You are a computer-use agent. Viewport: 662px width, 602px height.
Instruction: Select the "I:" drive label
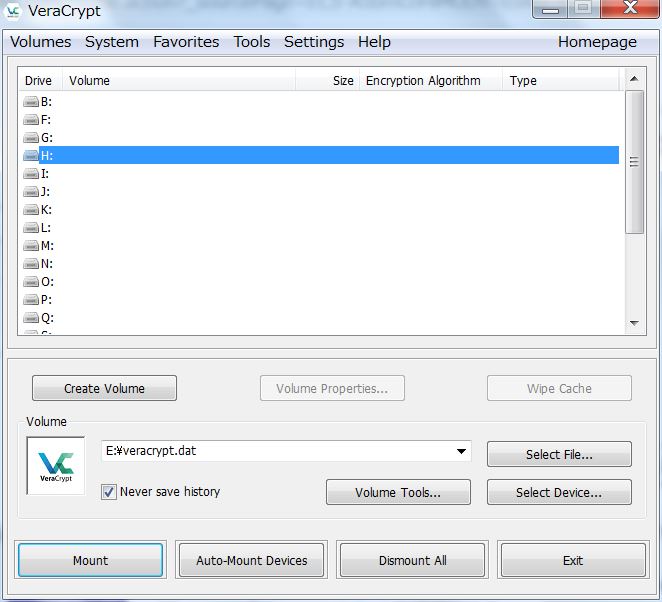(45, 174)
